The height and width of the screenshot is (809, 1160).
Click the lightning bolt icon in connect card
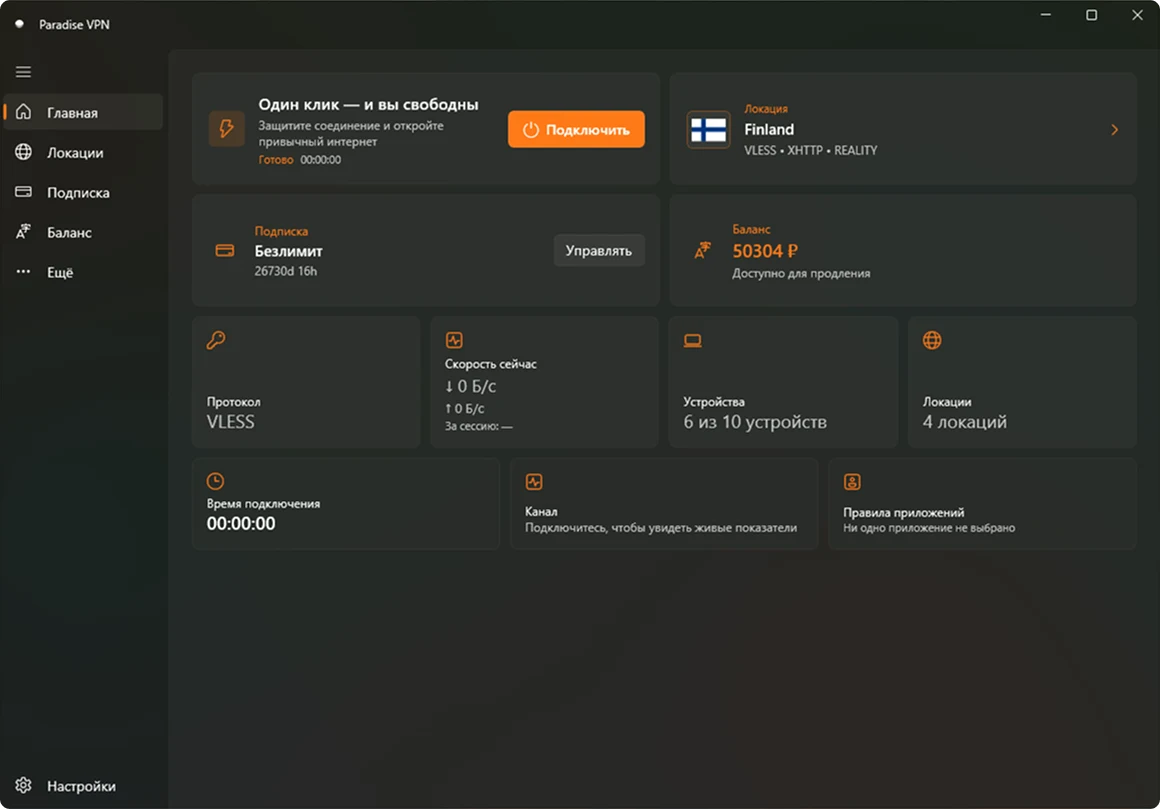click(x=226, y=129)
